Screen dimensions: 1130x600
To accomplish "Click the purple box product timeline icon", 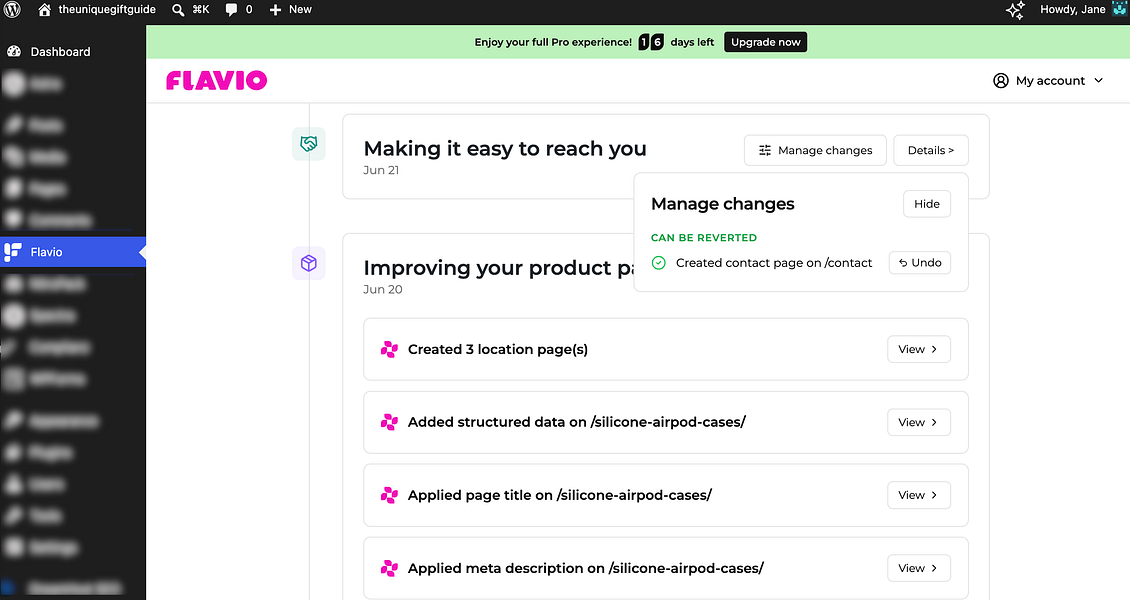I will tap(308, 263).
